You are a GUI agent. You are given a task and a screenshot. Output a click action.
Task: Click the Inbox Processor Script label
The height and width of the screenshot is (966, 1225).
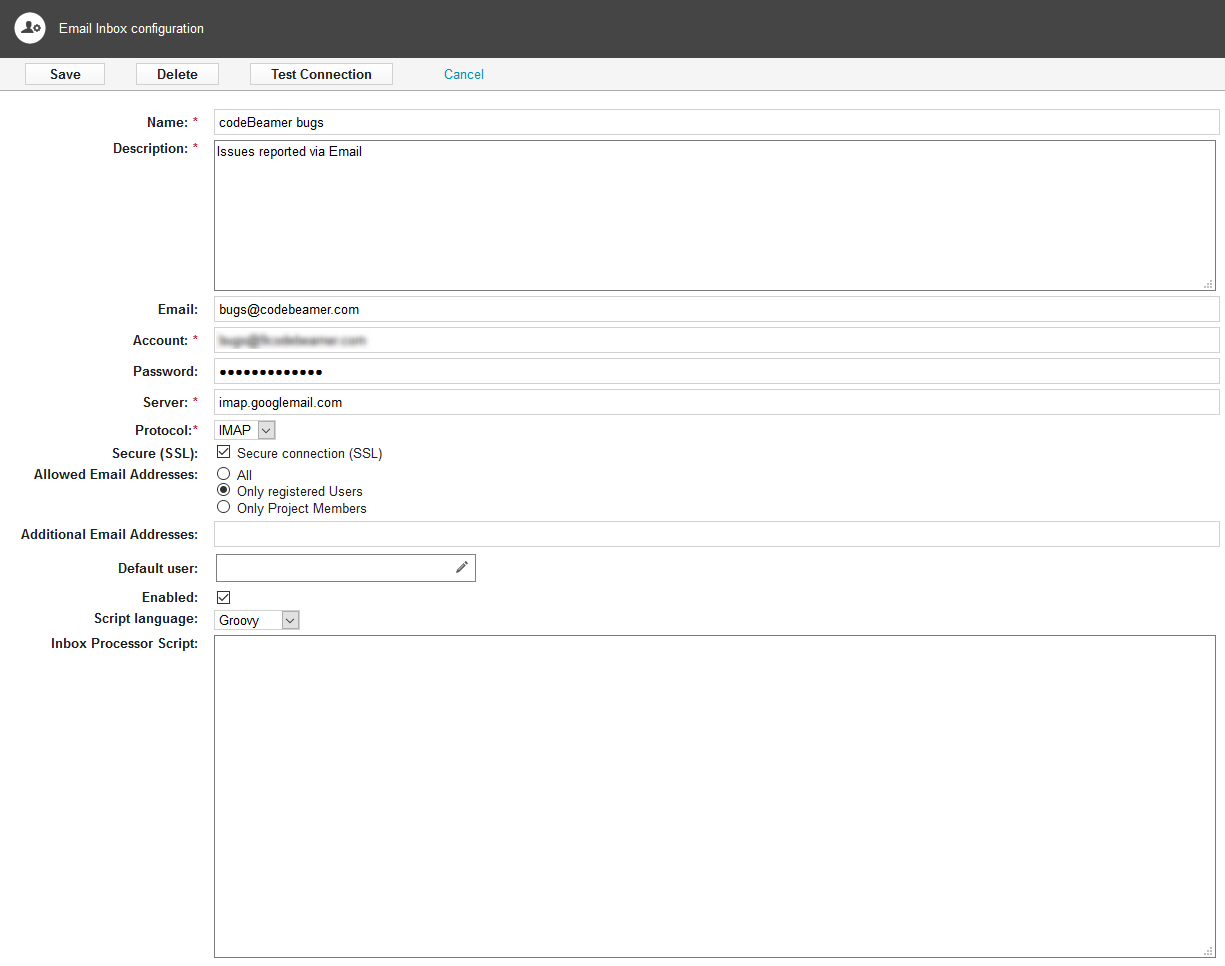tap(124, 643)
